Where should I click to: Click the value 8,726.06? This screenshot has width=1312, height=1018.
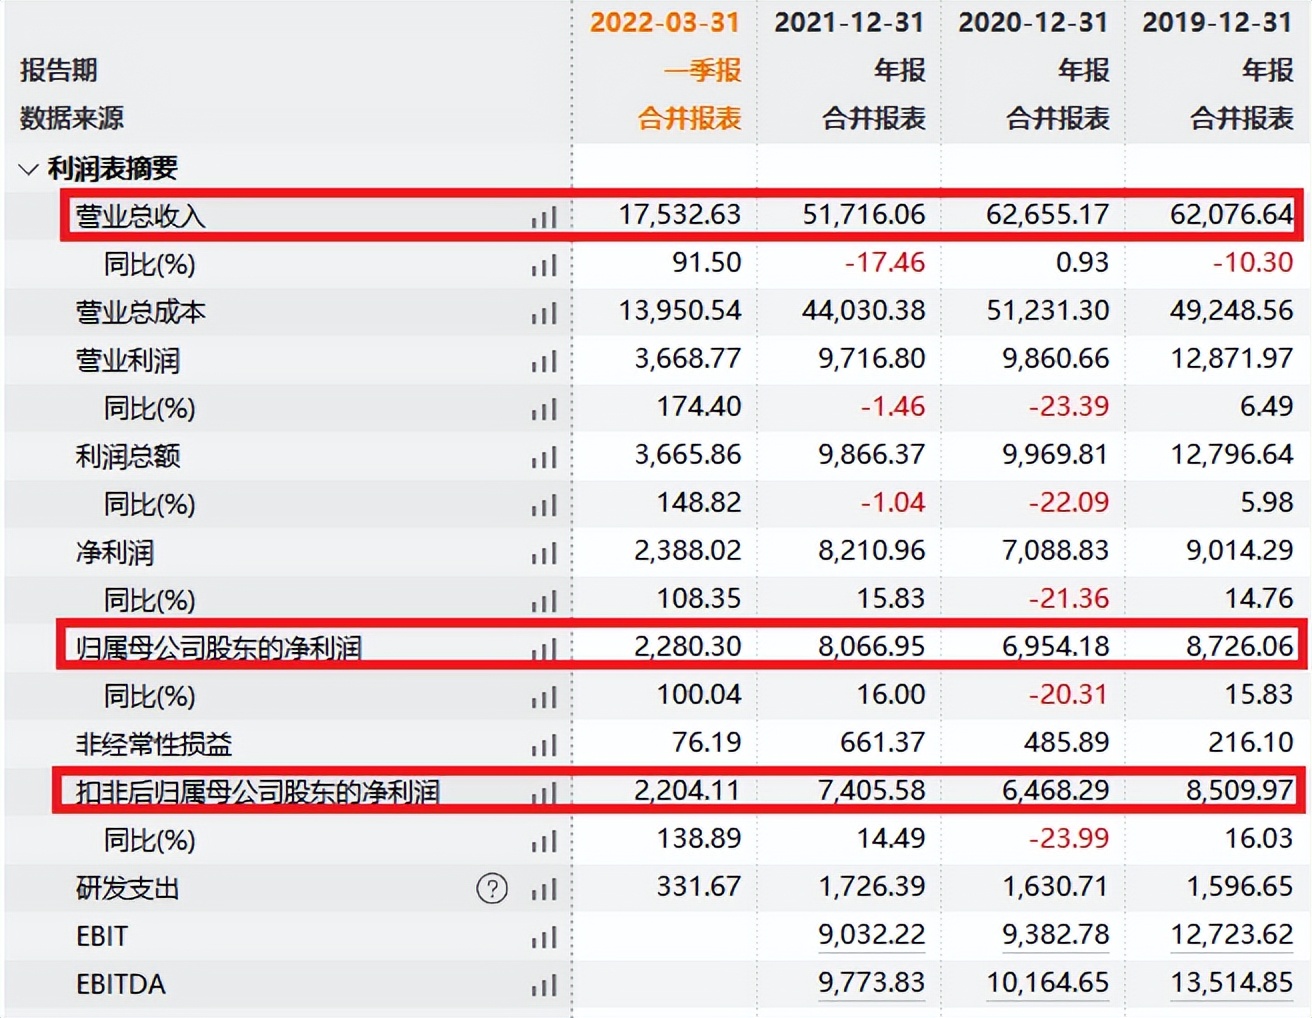tap(1240, 647)
